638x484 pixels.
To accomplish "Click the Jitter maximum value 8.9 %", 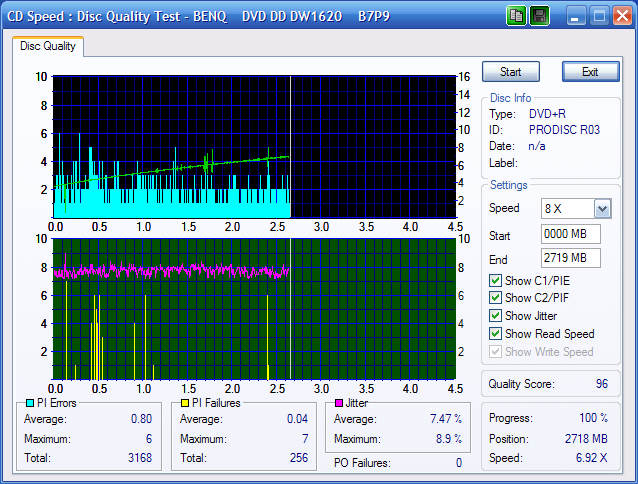I will (x=449, y=439).
